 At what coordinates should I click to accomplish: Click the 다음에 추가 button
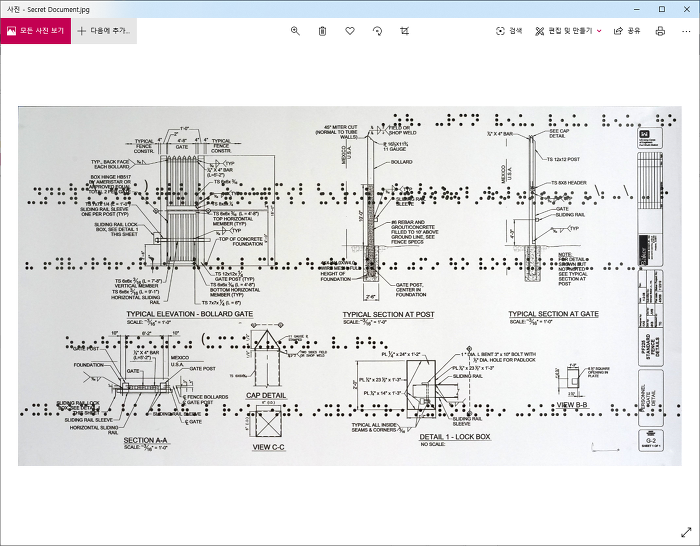[x=104, y=31]
